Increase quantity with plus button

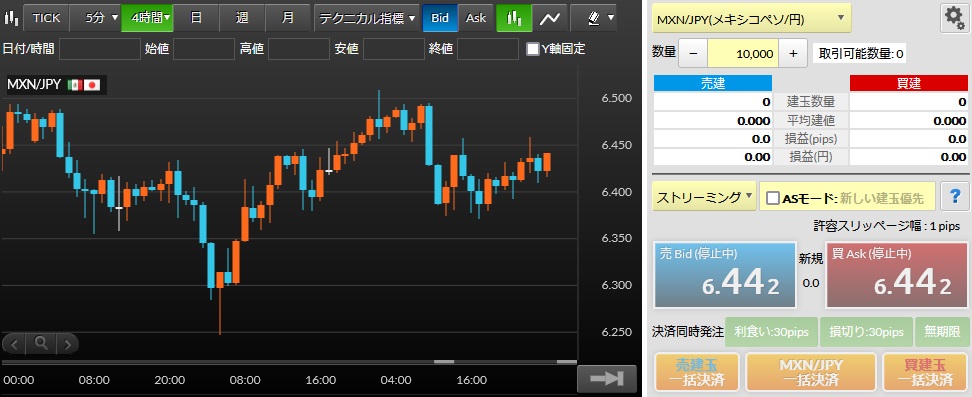(793, 54)
